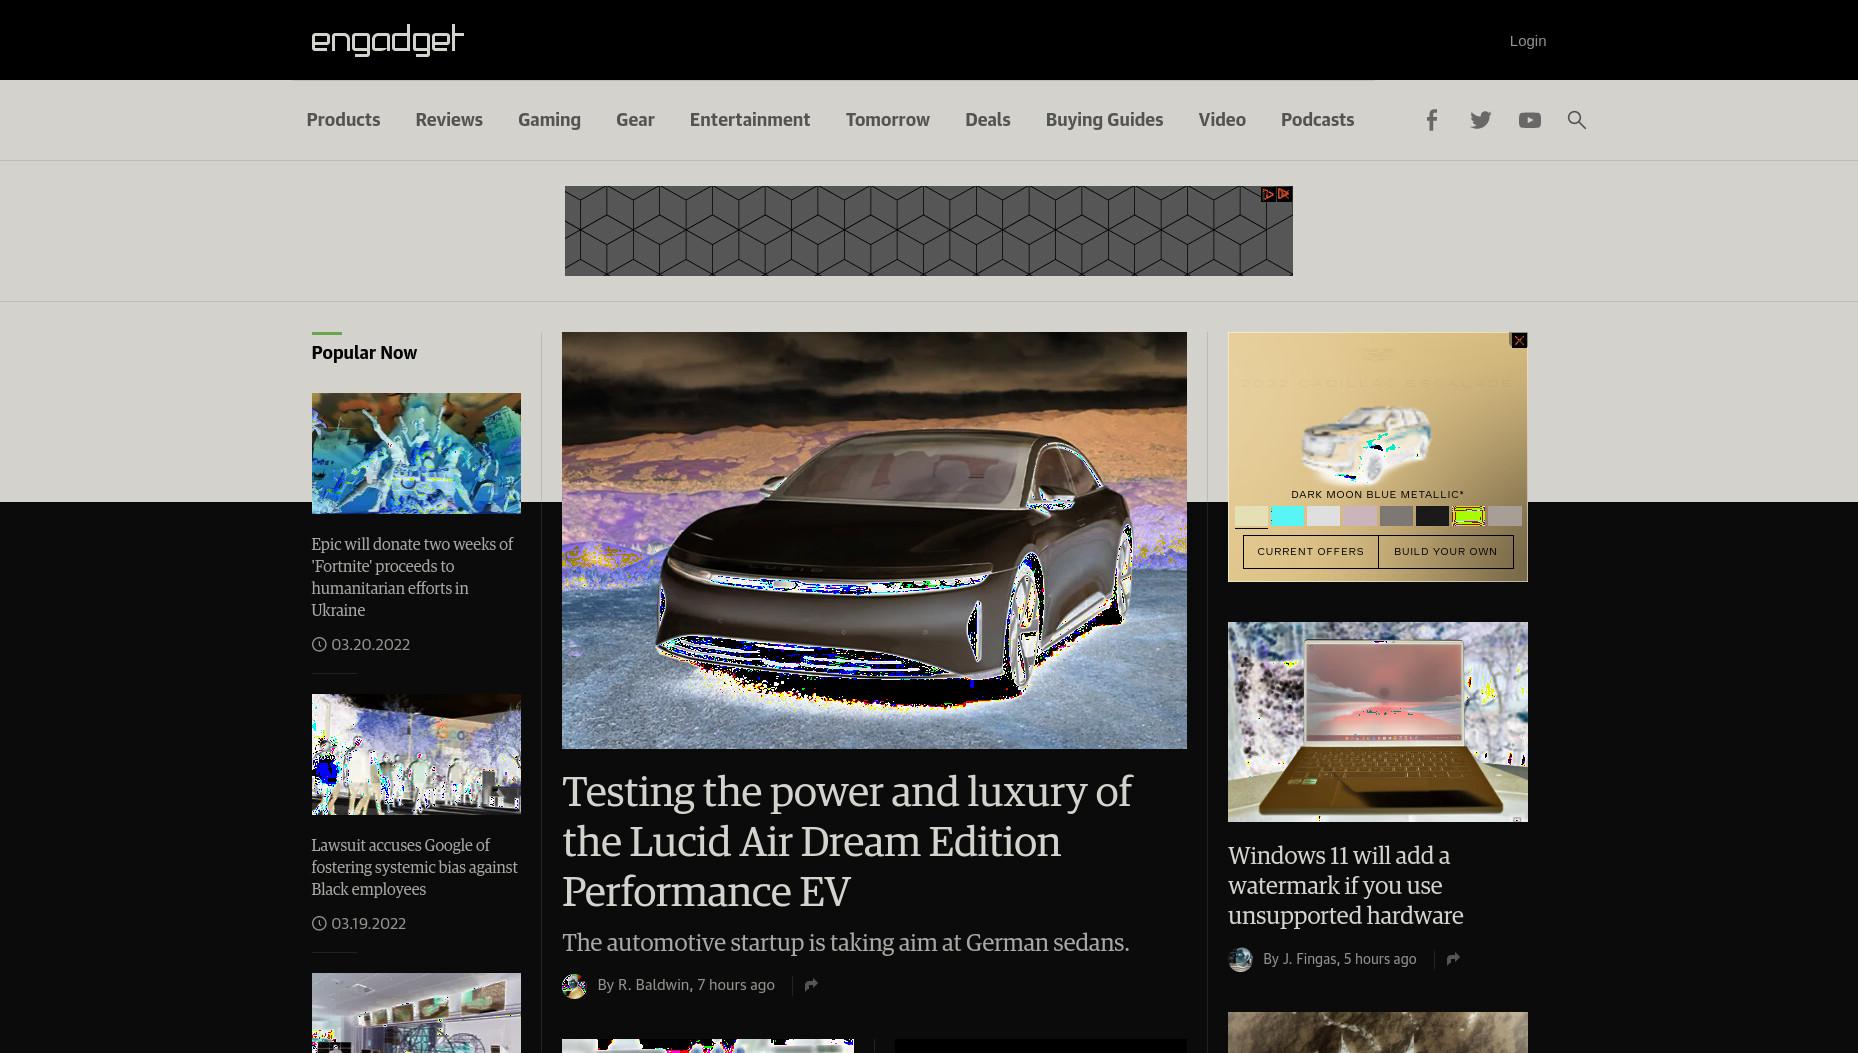Select the dark gray color swatch in ad
This screenshot has width=1858, height=1053.
(x=1396, y=516)
